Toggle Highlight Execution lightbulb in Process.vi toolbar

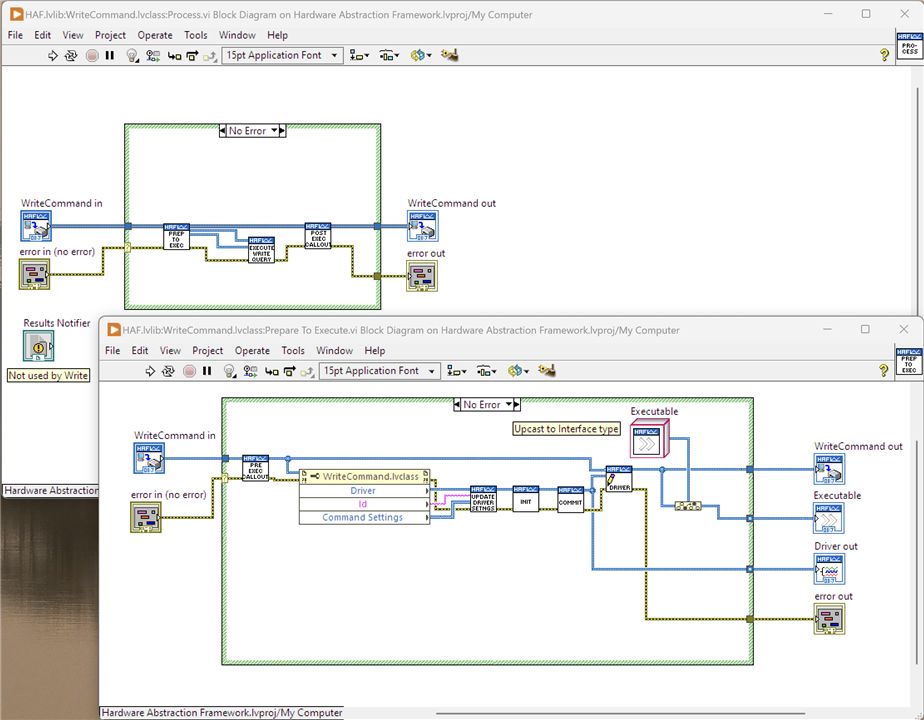click(131, 56)
